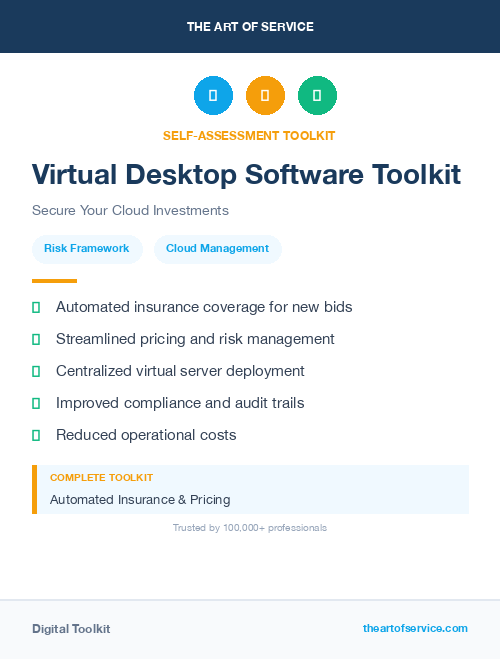Viewport: 500px width, 659px height.
Task: Click the Digital Toolkit footer label
Action: tap(71, 629)
